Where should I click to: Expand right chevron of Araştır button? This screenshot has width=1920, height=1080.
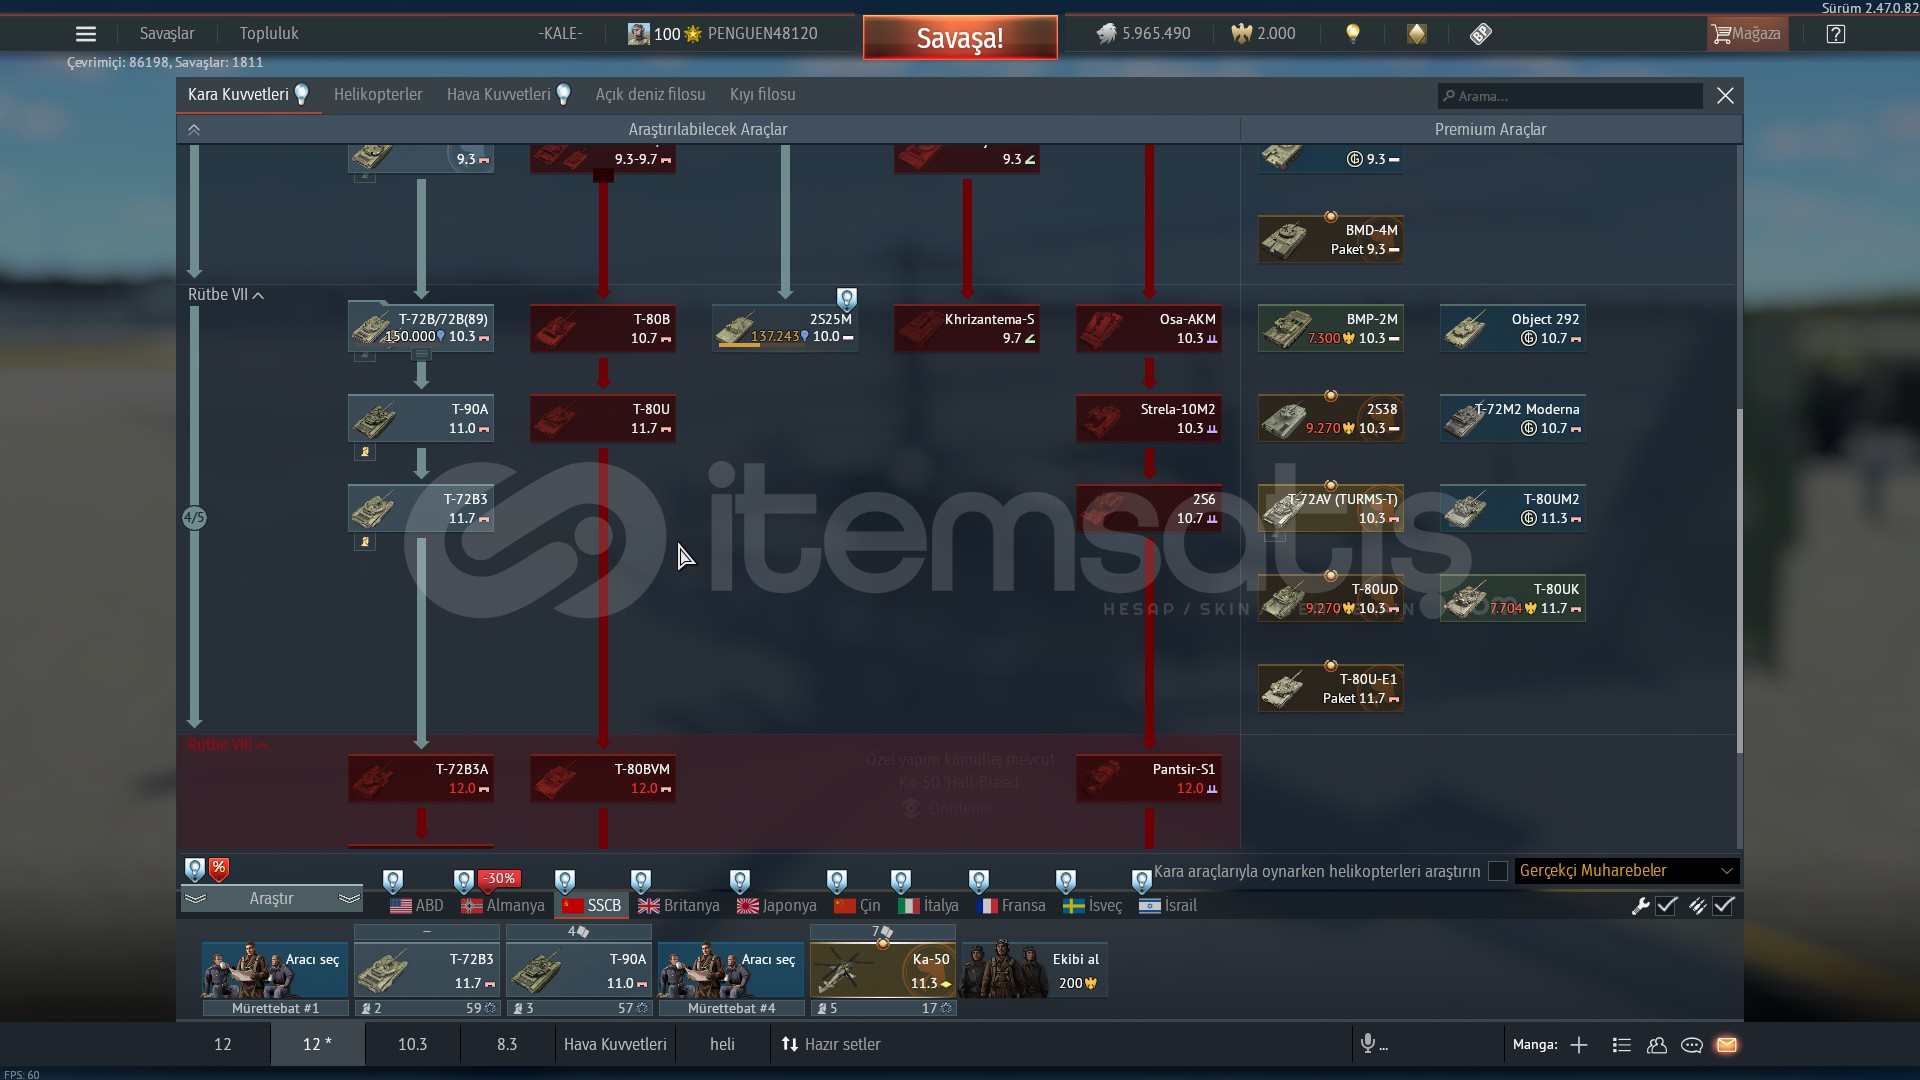[349, 899]
